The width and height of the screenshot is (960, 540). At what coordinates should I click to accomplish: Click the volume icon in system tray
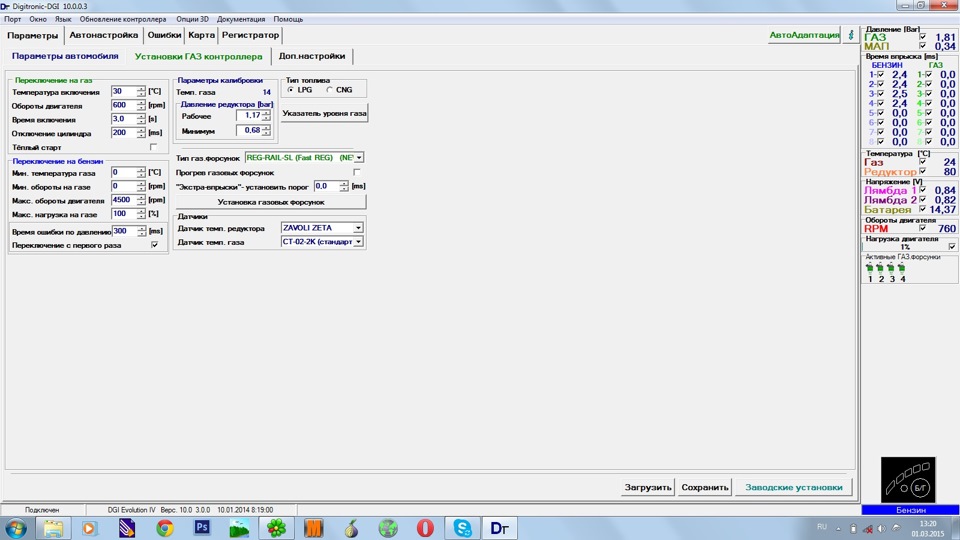[x=882, y=528]
